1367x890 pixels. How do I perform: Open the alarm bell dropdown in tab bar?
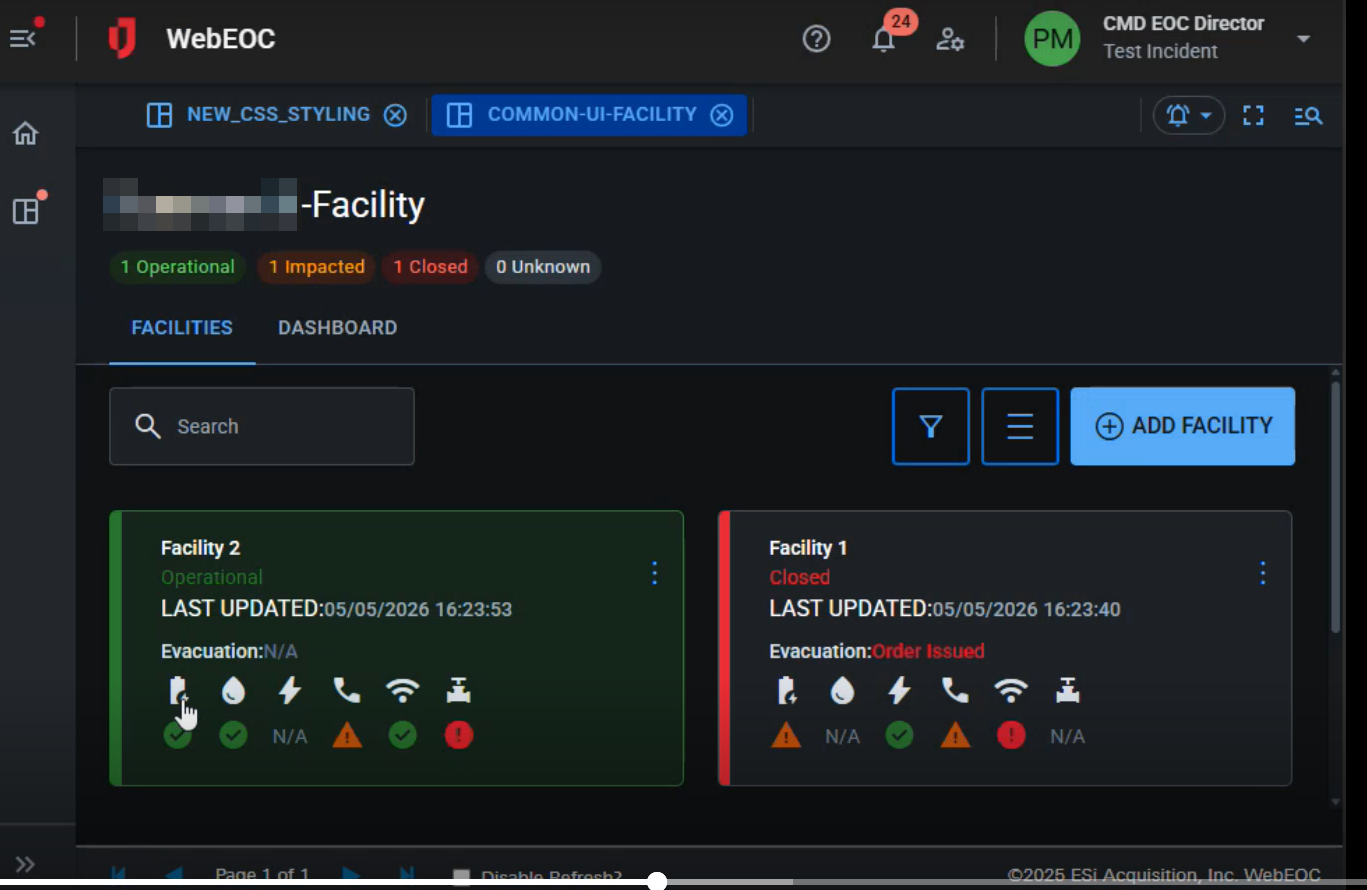pyautogui.click(x=1189, y=115)
